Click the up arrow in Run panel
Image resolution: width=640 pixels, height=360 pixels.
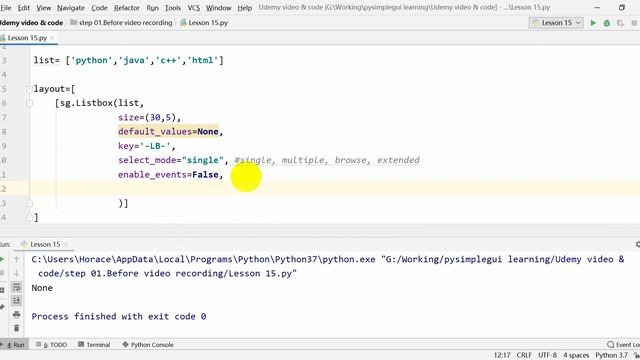[16, 259]
